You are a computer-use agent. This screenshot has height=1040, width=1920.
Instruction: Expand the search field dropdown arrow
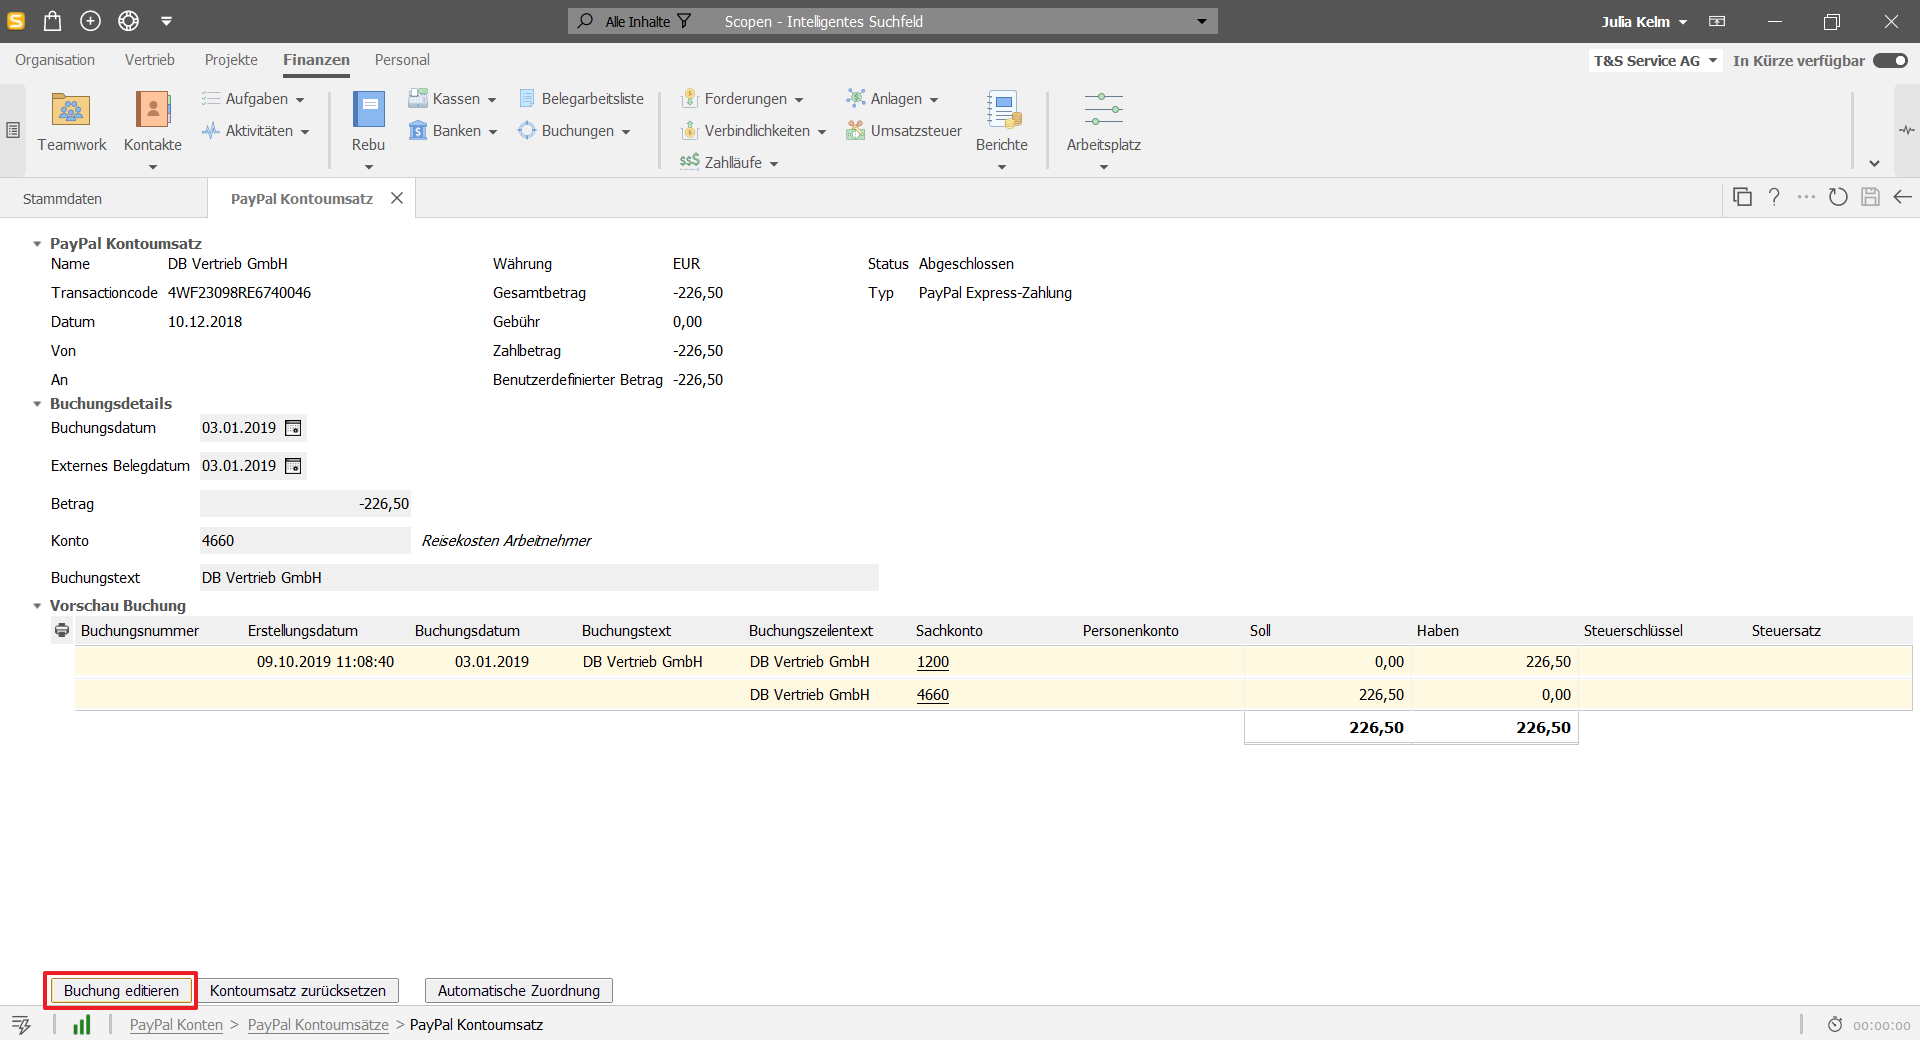[1201, 21]
